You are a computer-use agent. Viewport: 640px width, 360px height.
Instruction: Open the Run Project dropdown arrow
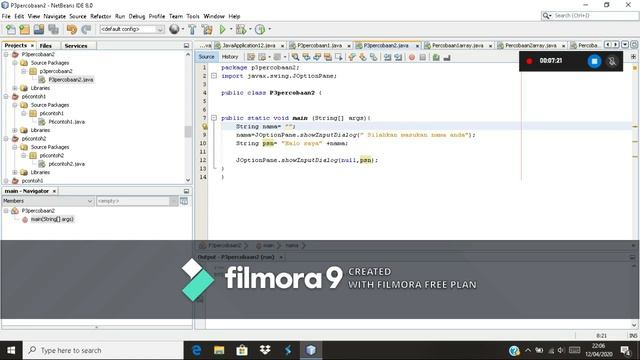[x=231, y=29]
